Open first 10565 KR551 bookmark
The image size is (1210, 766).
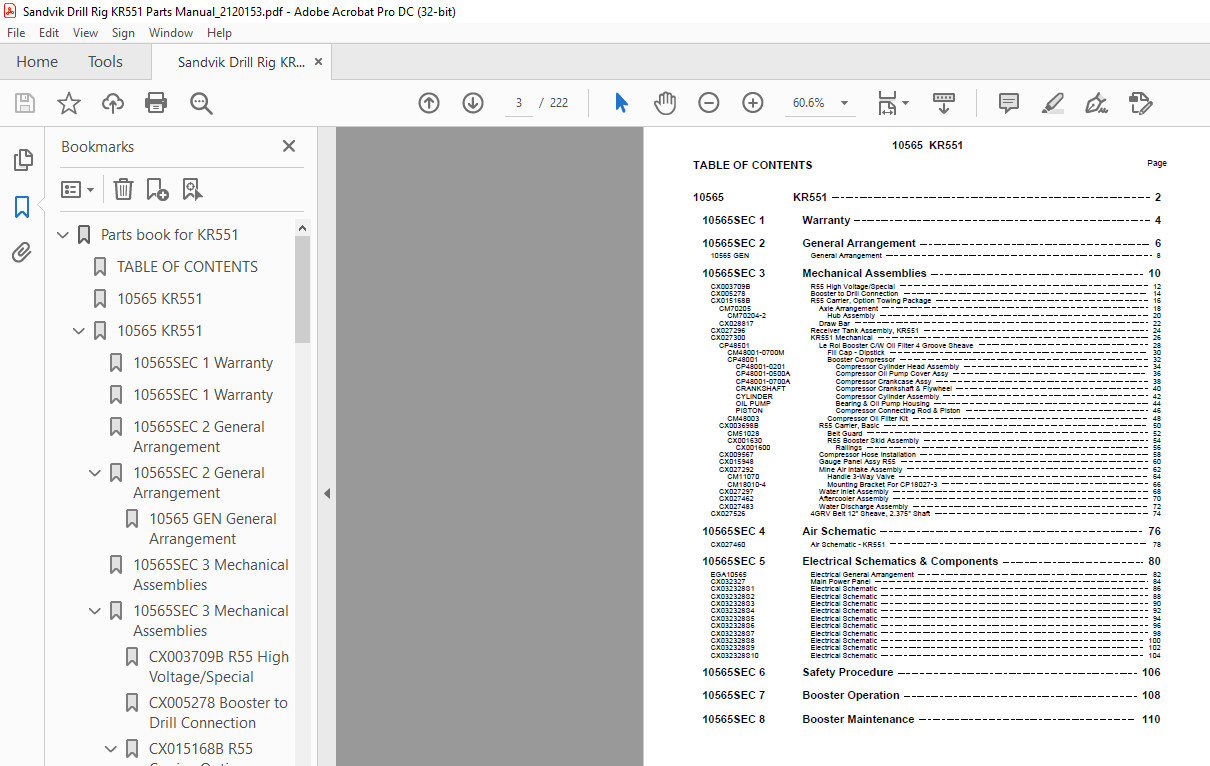160,299
